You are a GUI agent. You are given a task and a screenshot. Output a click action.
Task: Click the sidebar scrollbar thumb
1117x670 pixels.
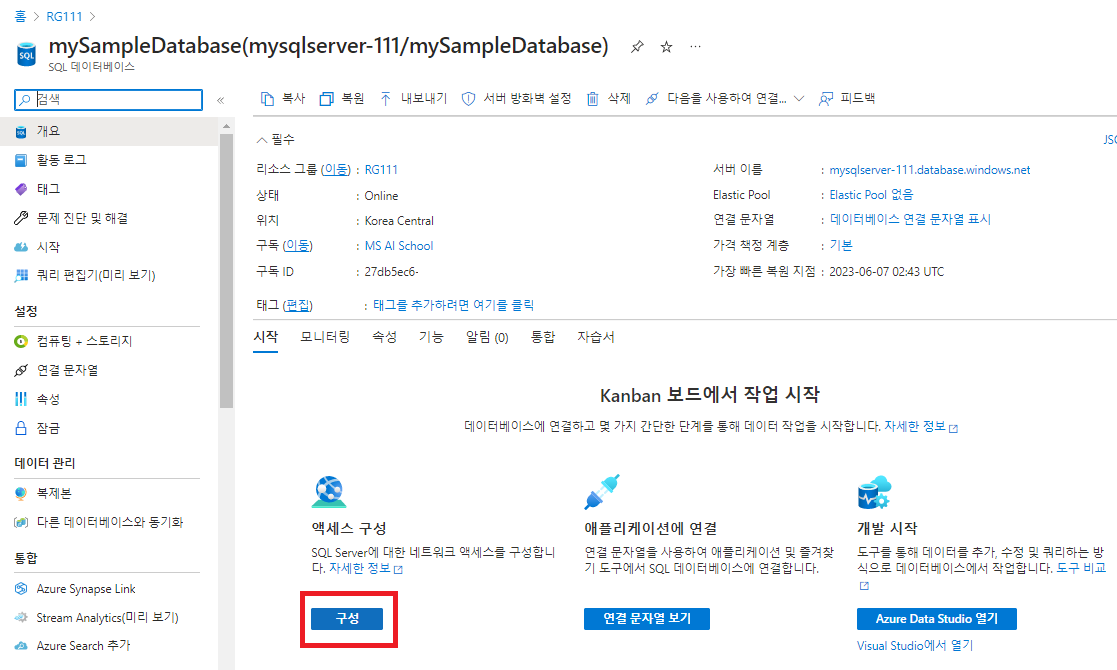tap(227, 271)
